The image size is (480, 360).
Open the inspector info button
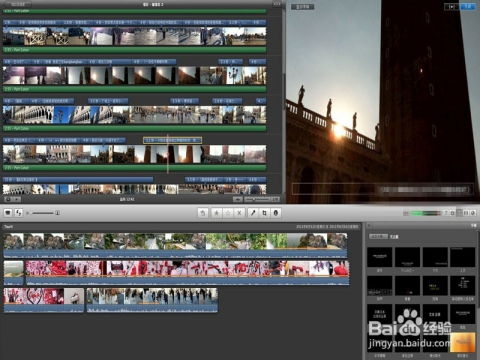coord(276,213)
